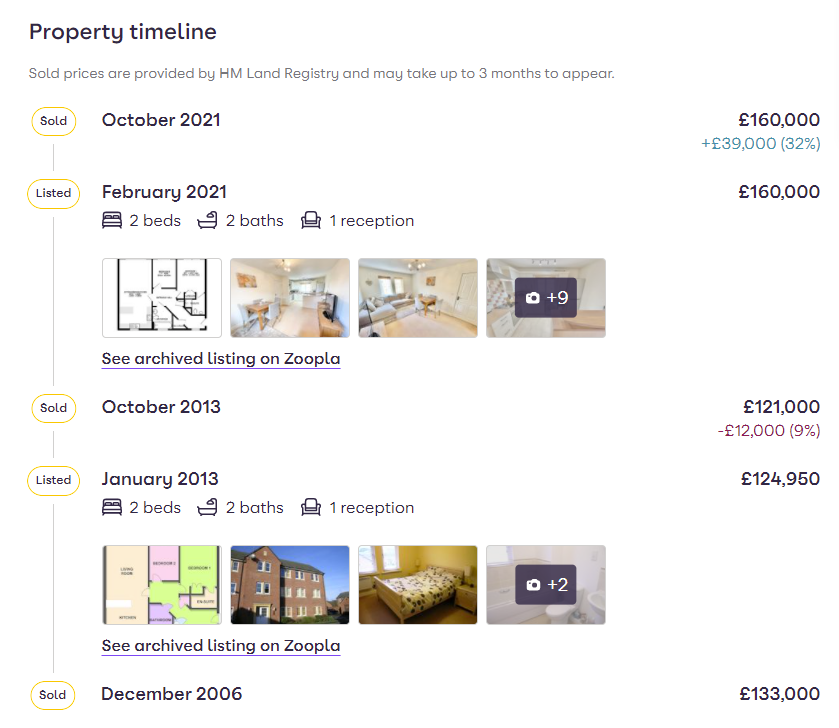Open the living room sofa photo from 2021
Screen dimensions: 839x728
(418, 298)
